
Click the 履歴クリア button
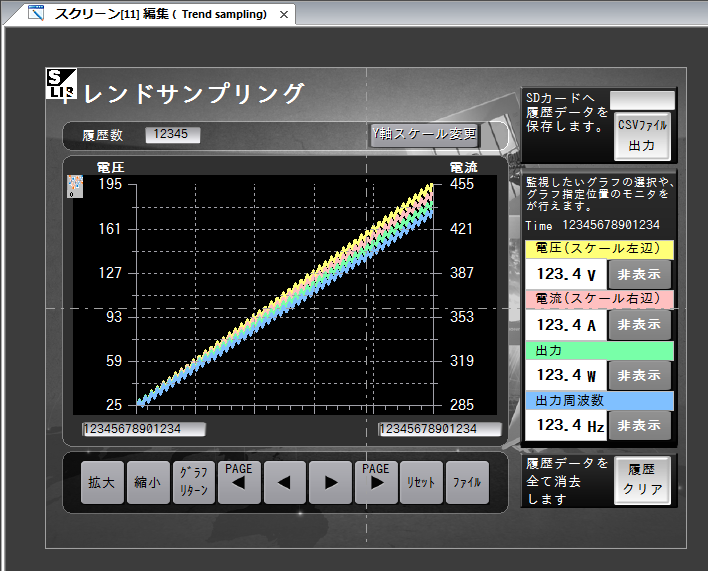point(642,481)
